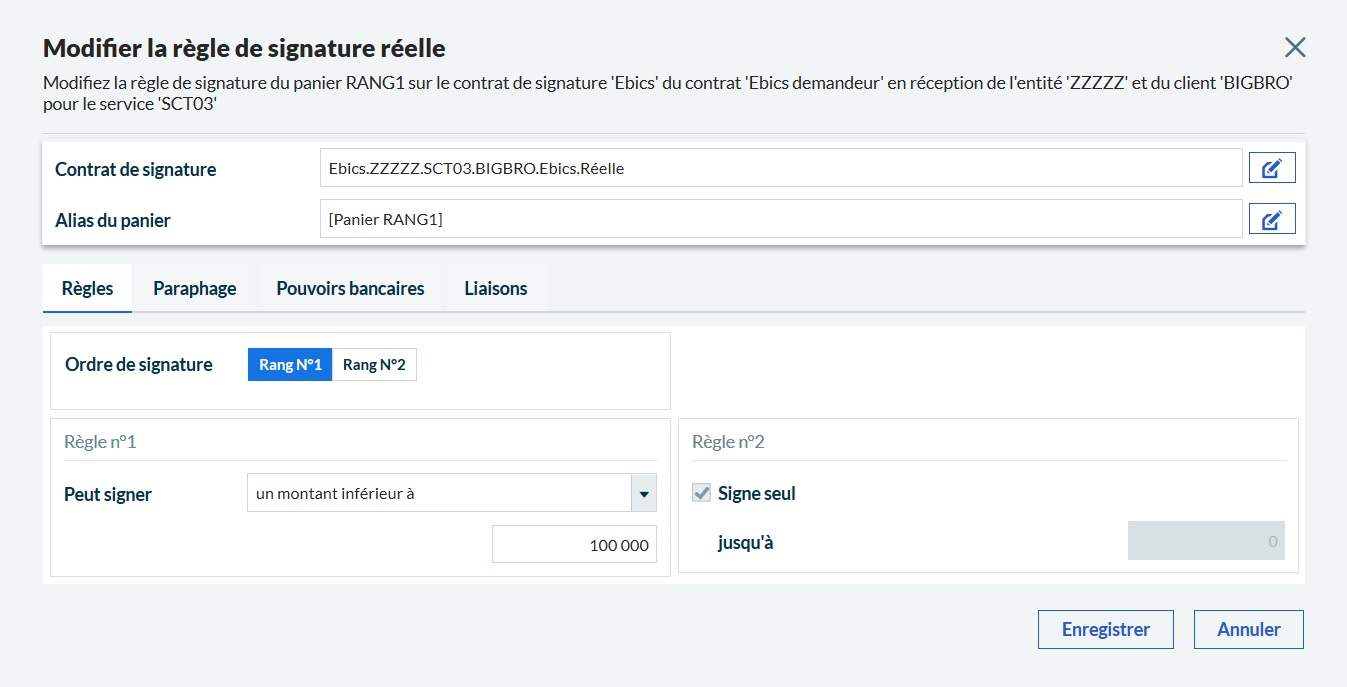This screenshot has height=687, width=1347.
Task: Click the 'Signe seul' label text
Action: click(x=757, y=493)
